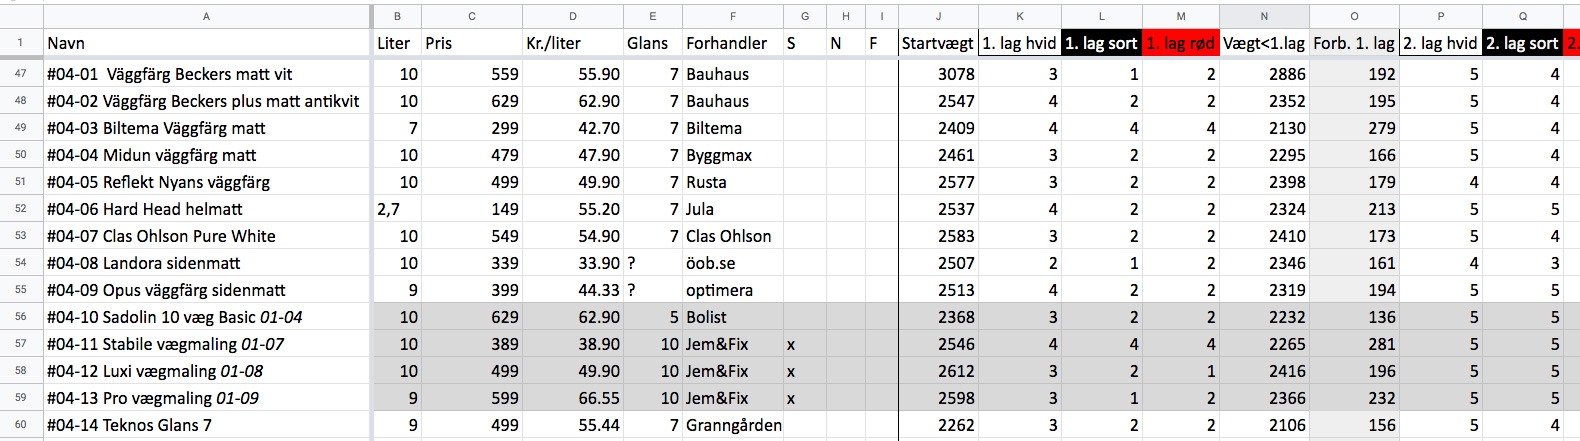Image resolution: width=1580 pixels, height=441 pixels.
Task: Click cell '#04-03 Biltema Väggfärg matt'
Action: click(206, 128)
